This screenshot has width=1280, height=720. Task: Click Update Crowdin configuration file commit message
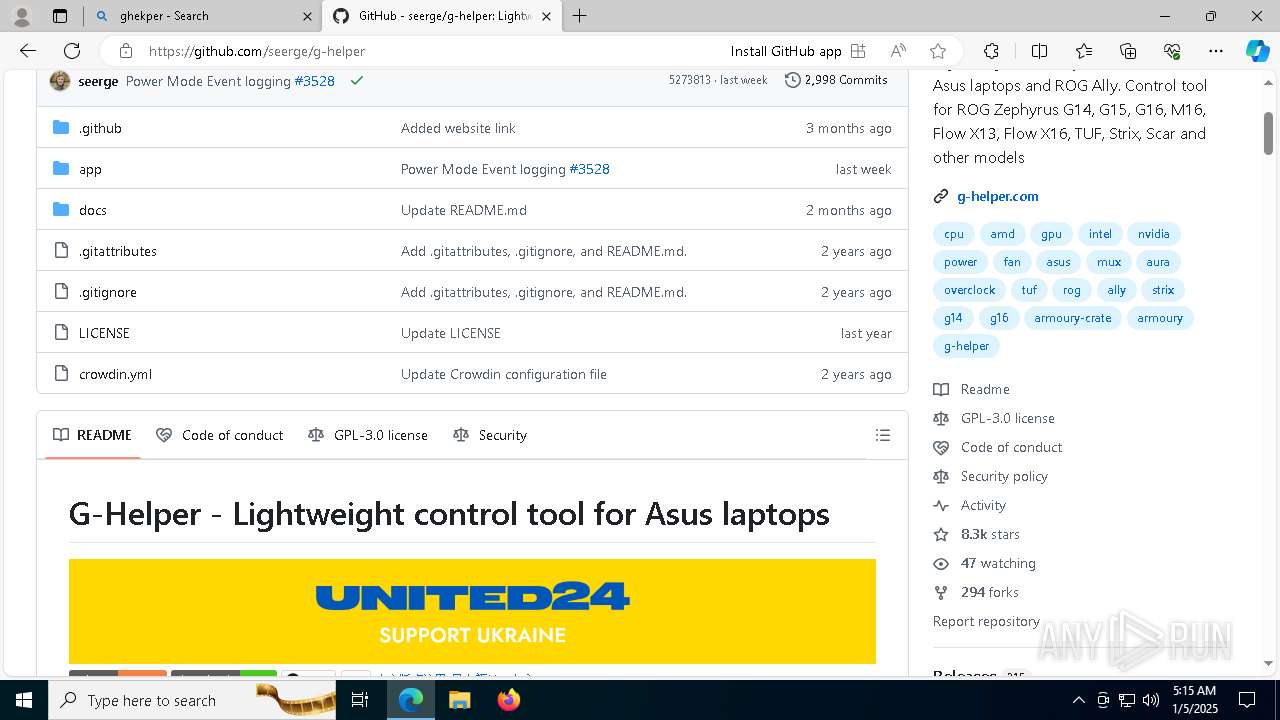point(504,374)
